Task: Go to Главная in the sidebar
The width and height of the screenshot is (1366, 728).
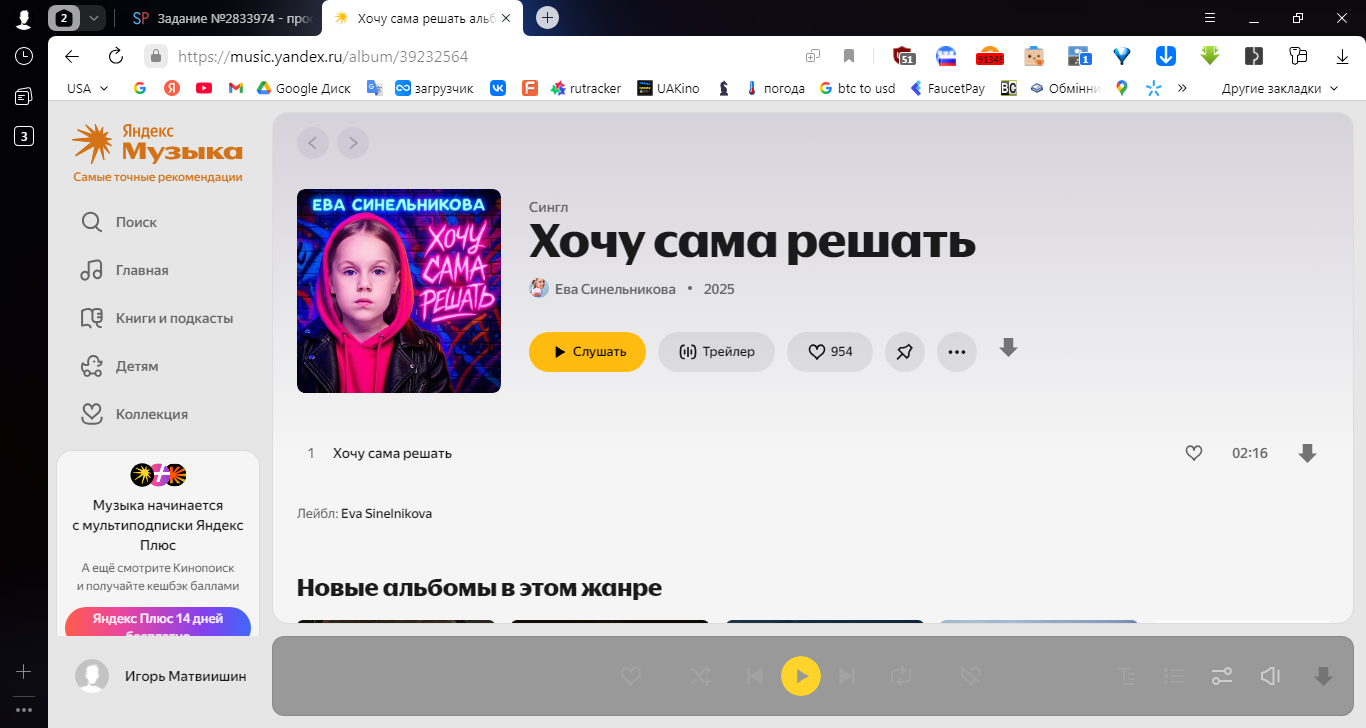Action: [125, 270]
